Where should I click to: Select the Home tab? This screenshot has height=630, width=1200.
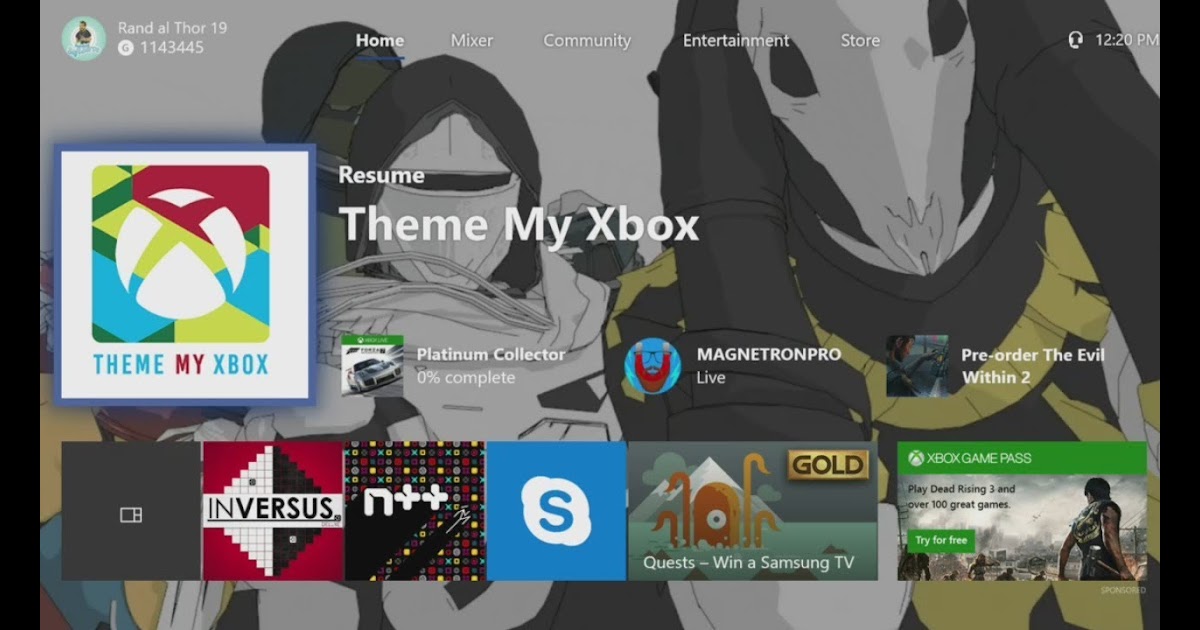[x=380, y=41]
